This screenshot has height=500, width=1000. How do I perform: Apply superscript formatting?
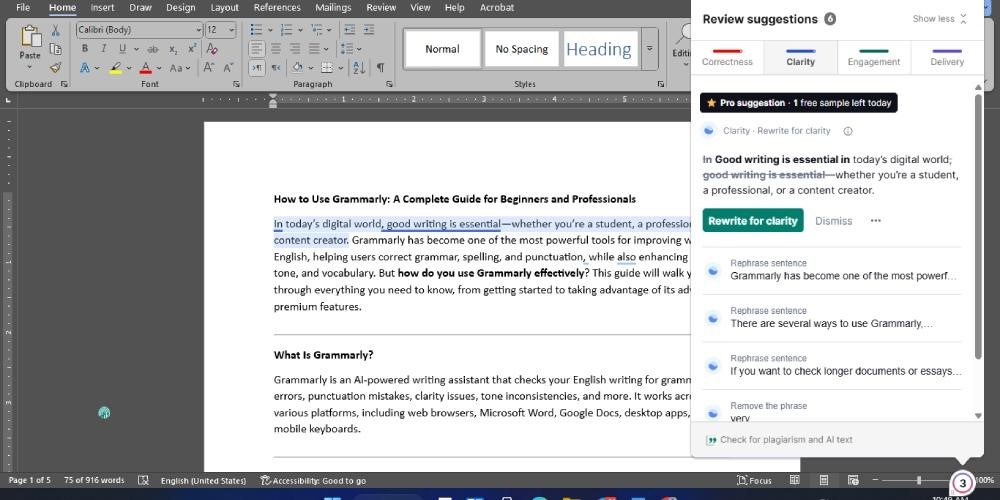coord(192,49)
